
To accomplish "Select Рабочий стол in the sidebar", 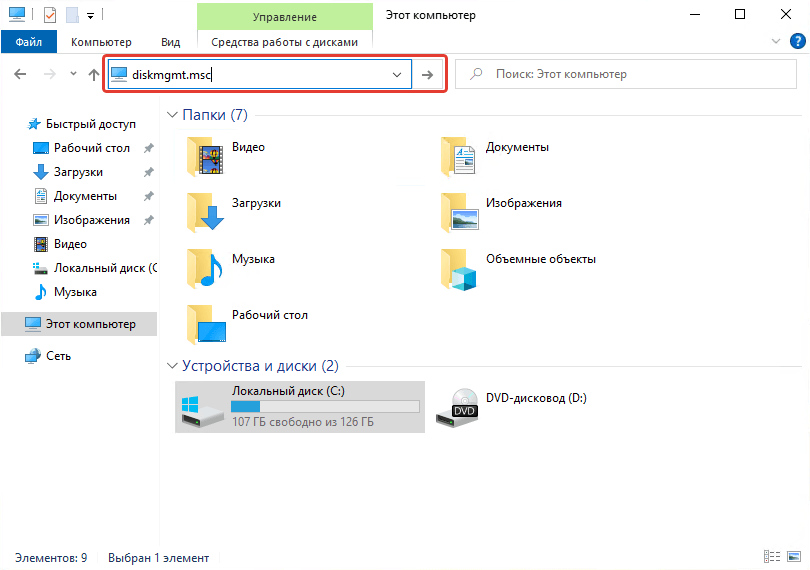I will coord(81,148).
